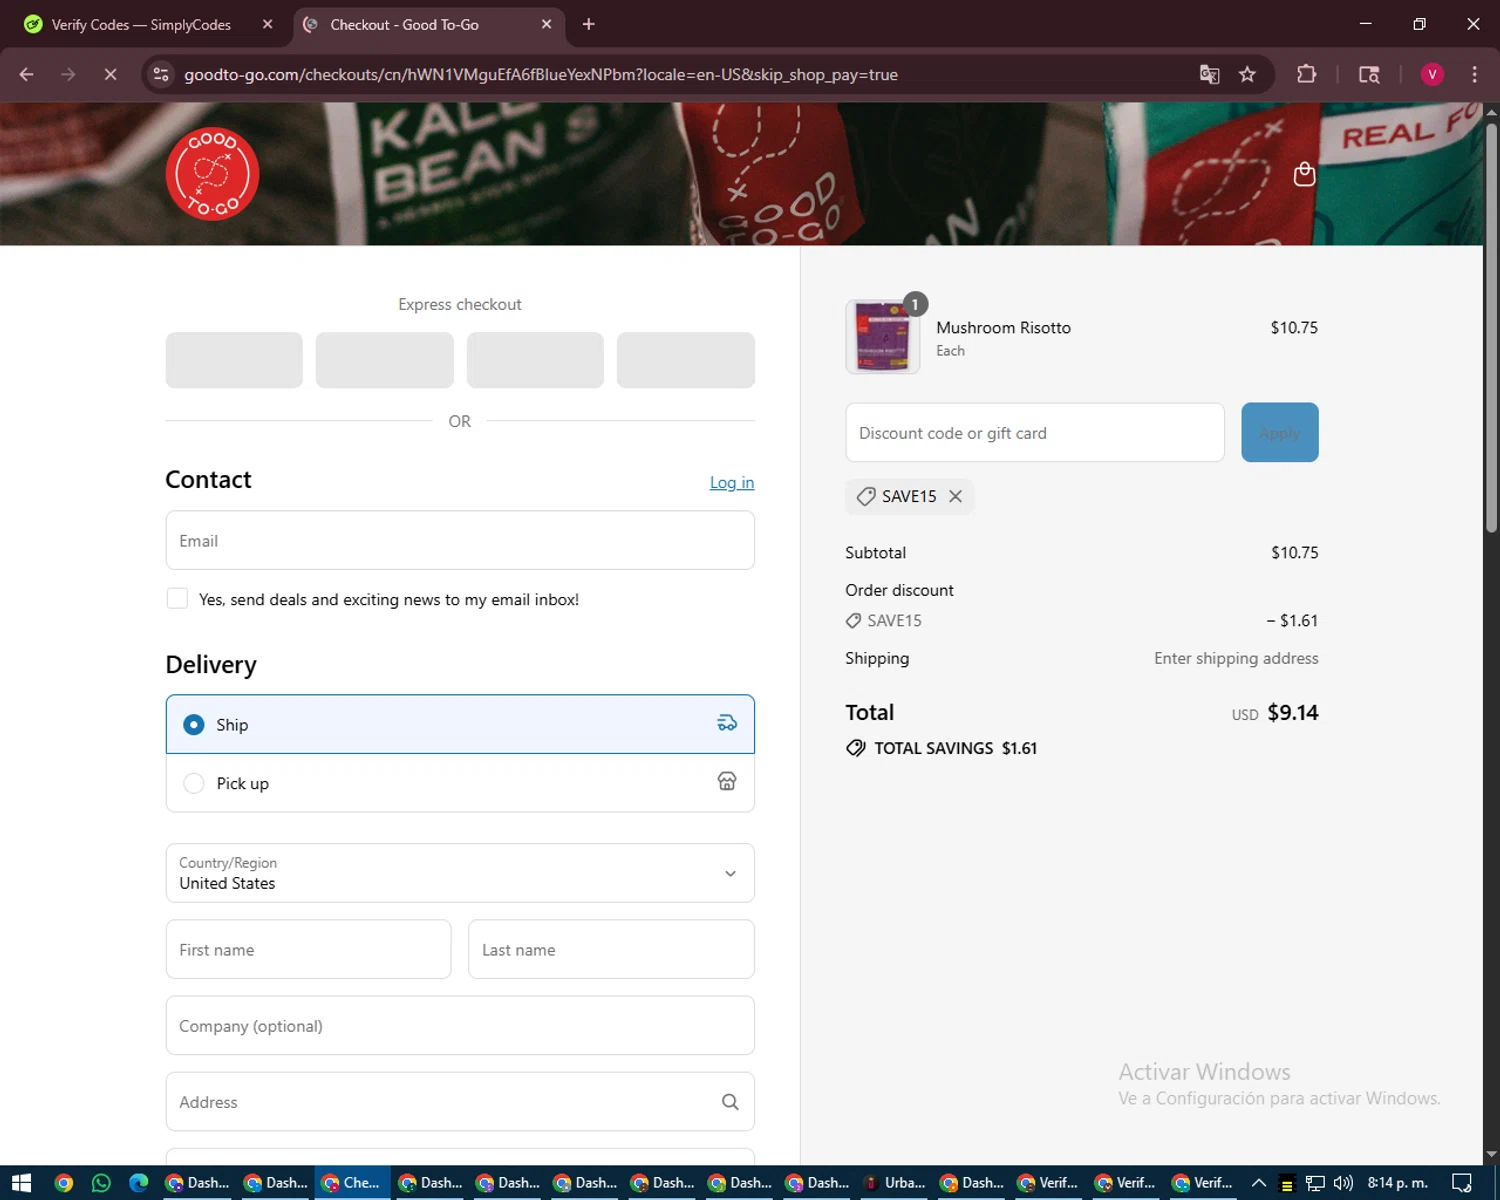Bookmark this page with the star icon
Screen dimensions: 1500x1200
[1247, 75]
